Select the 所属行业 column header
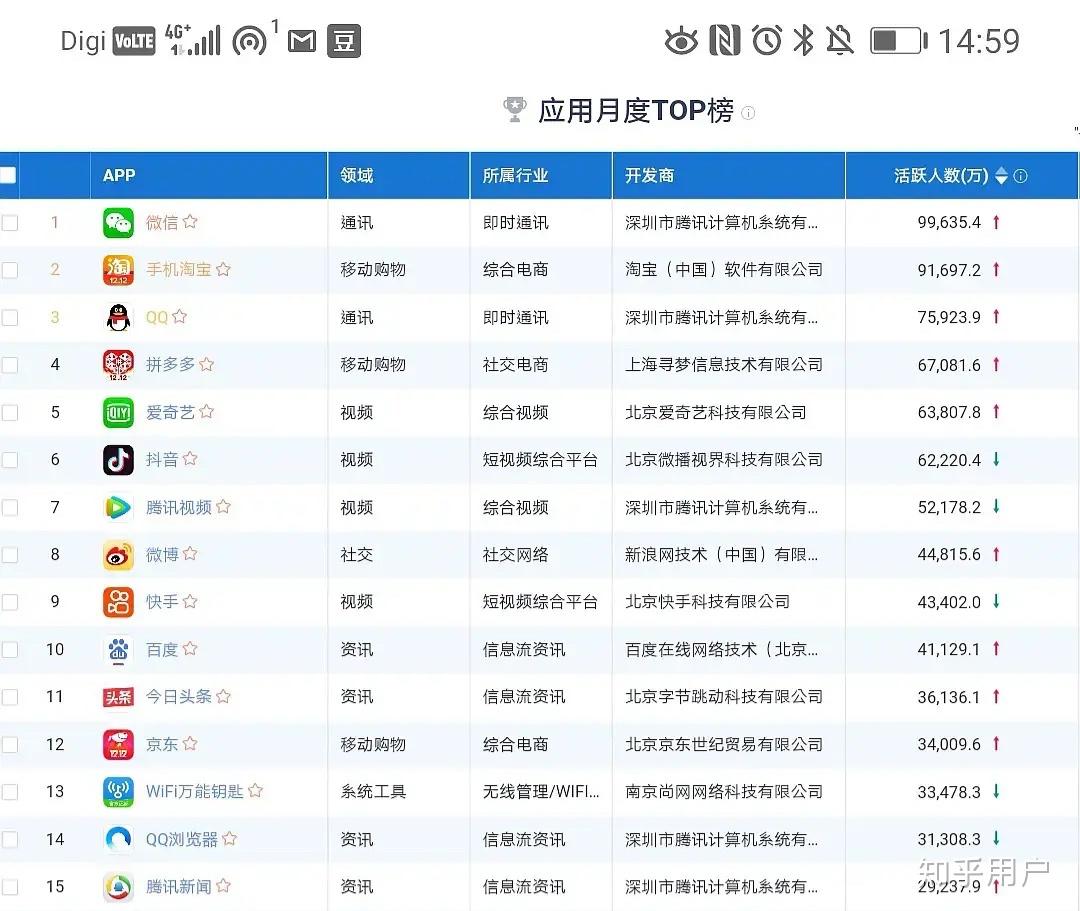1080x911 pixels. 541,176
